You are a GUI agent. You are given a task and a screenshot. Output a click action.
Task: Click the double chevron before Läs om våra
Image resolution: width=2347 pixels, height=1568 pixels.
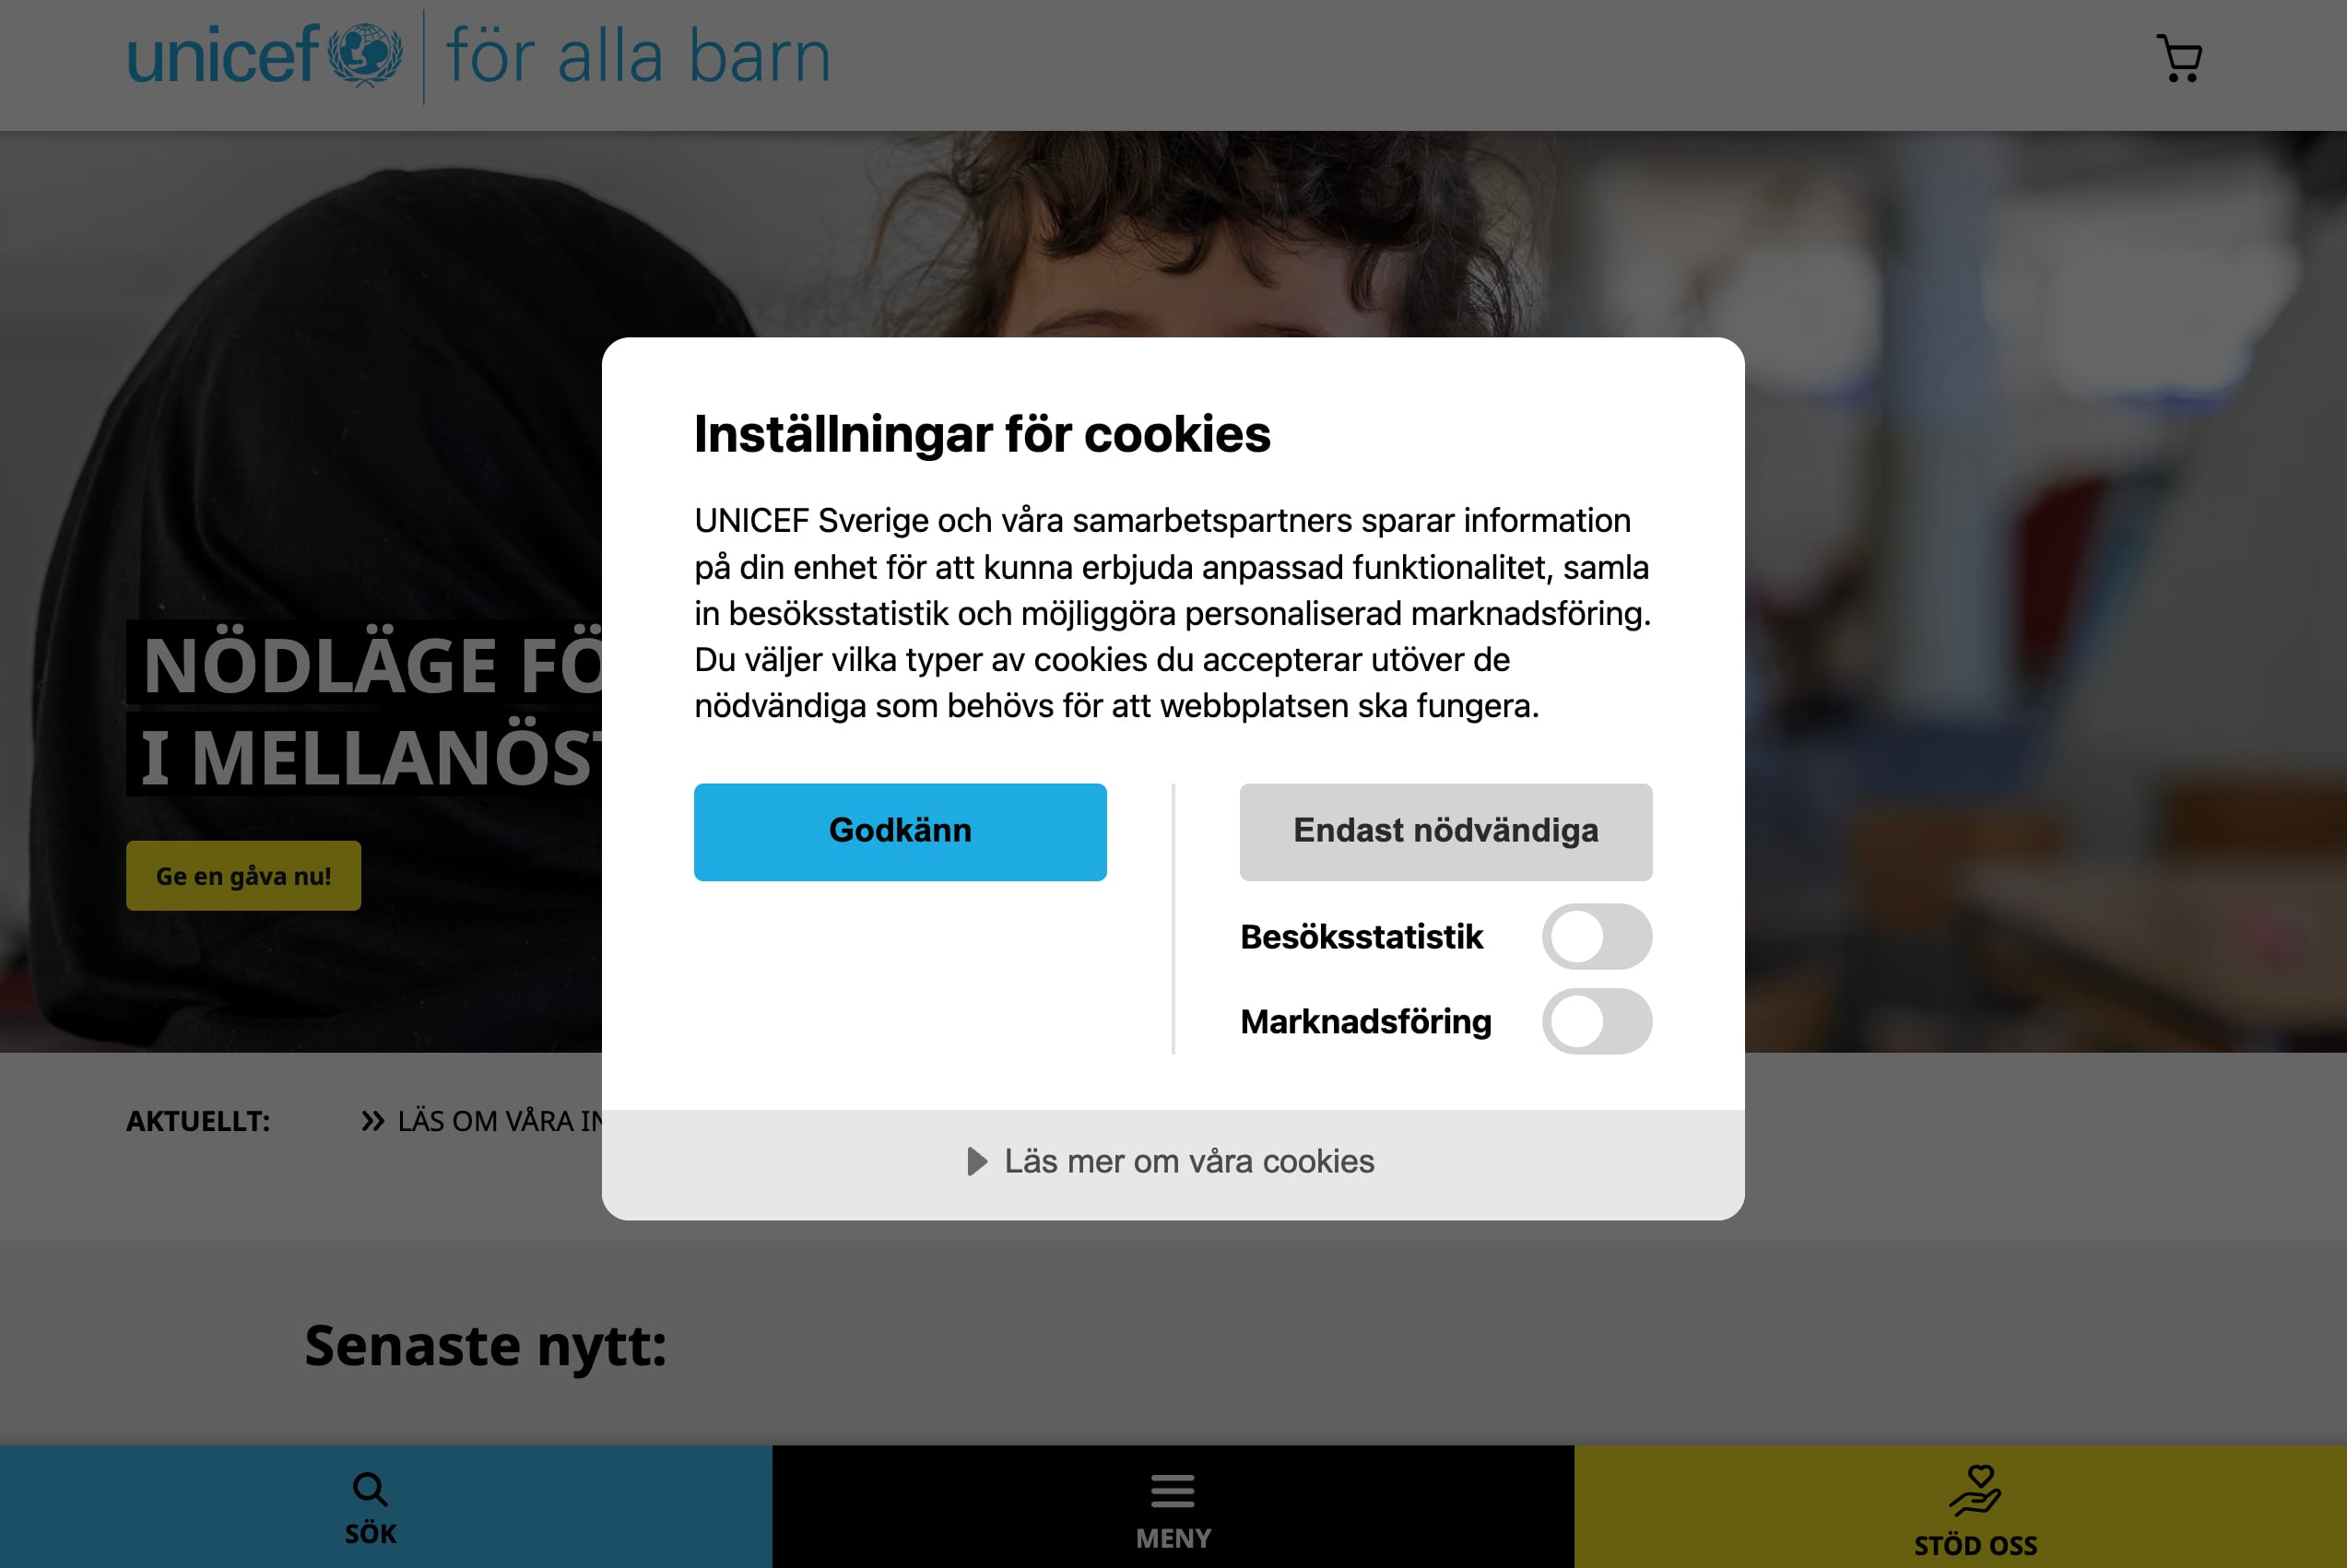pos(373,1121)
